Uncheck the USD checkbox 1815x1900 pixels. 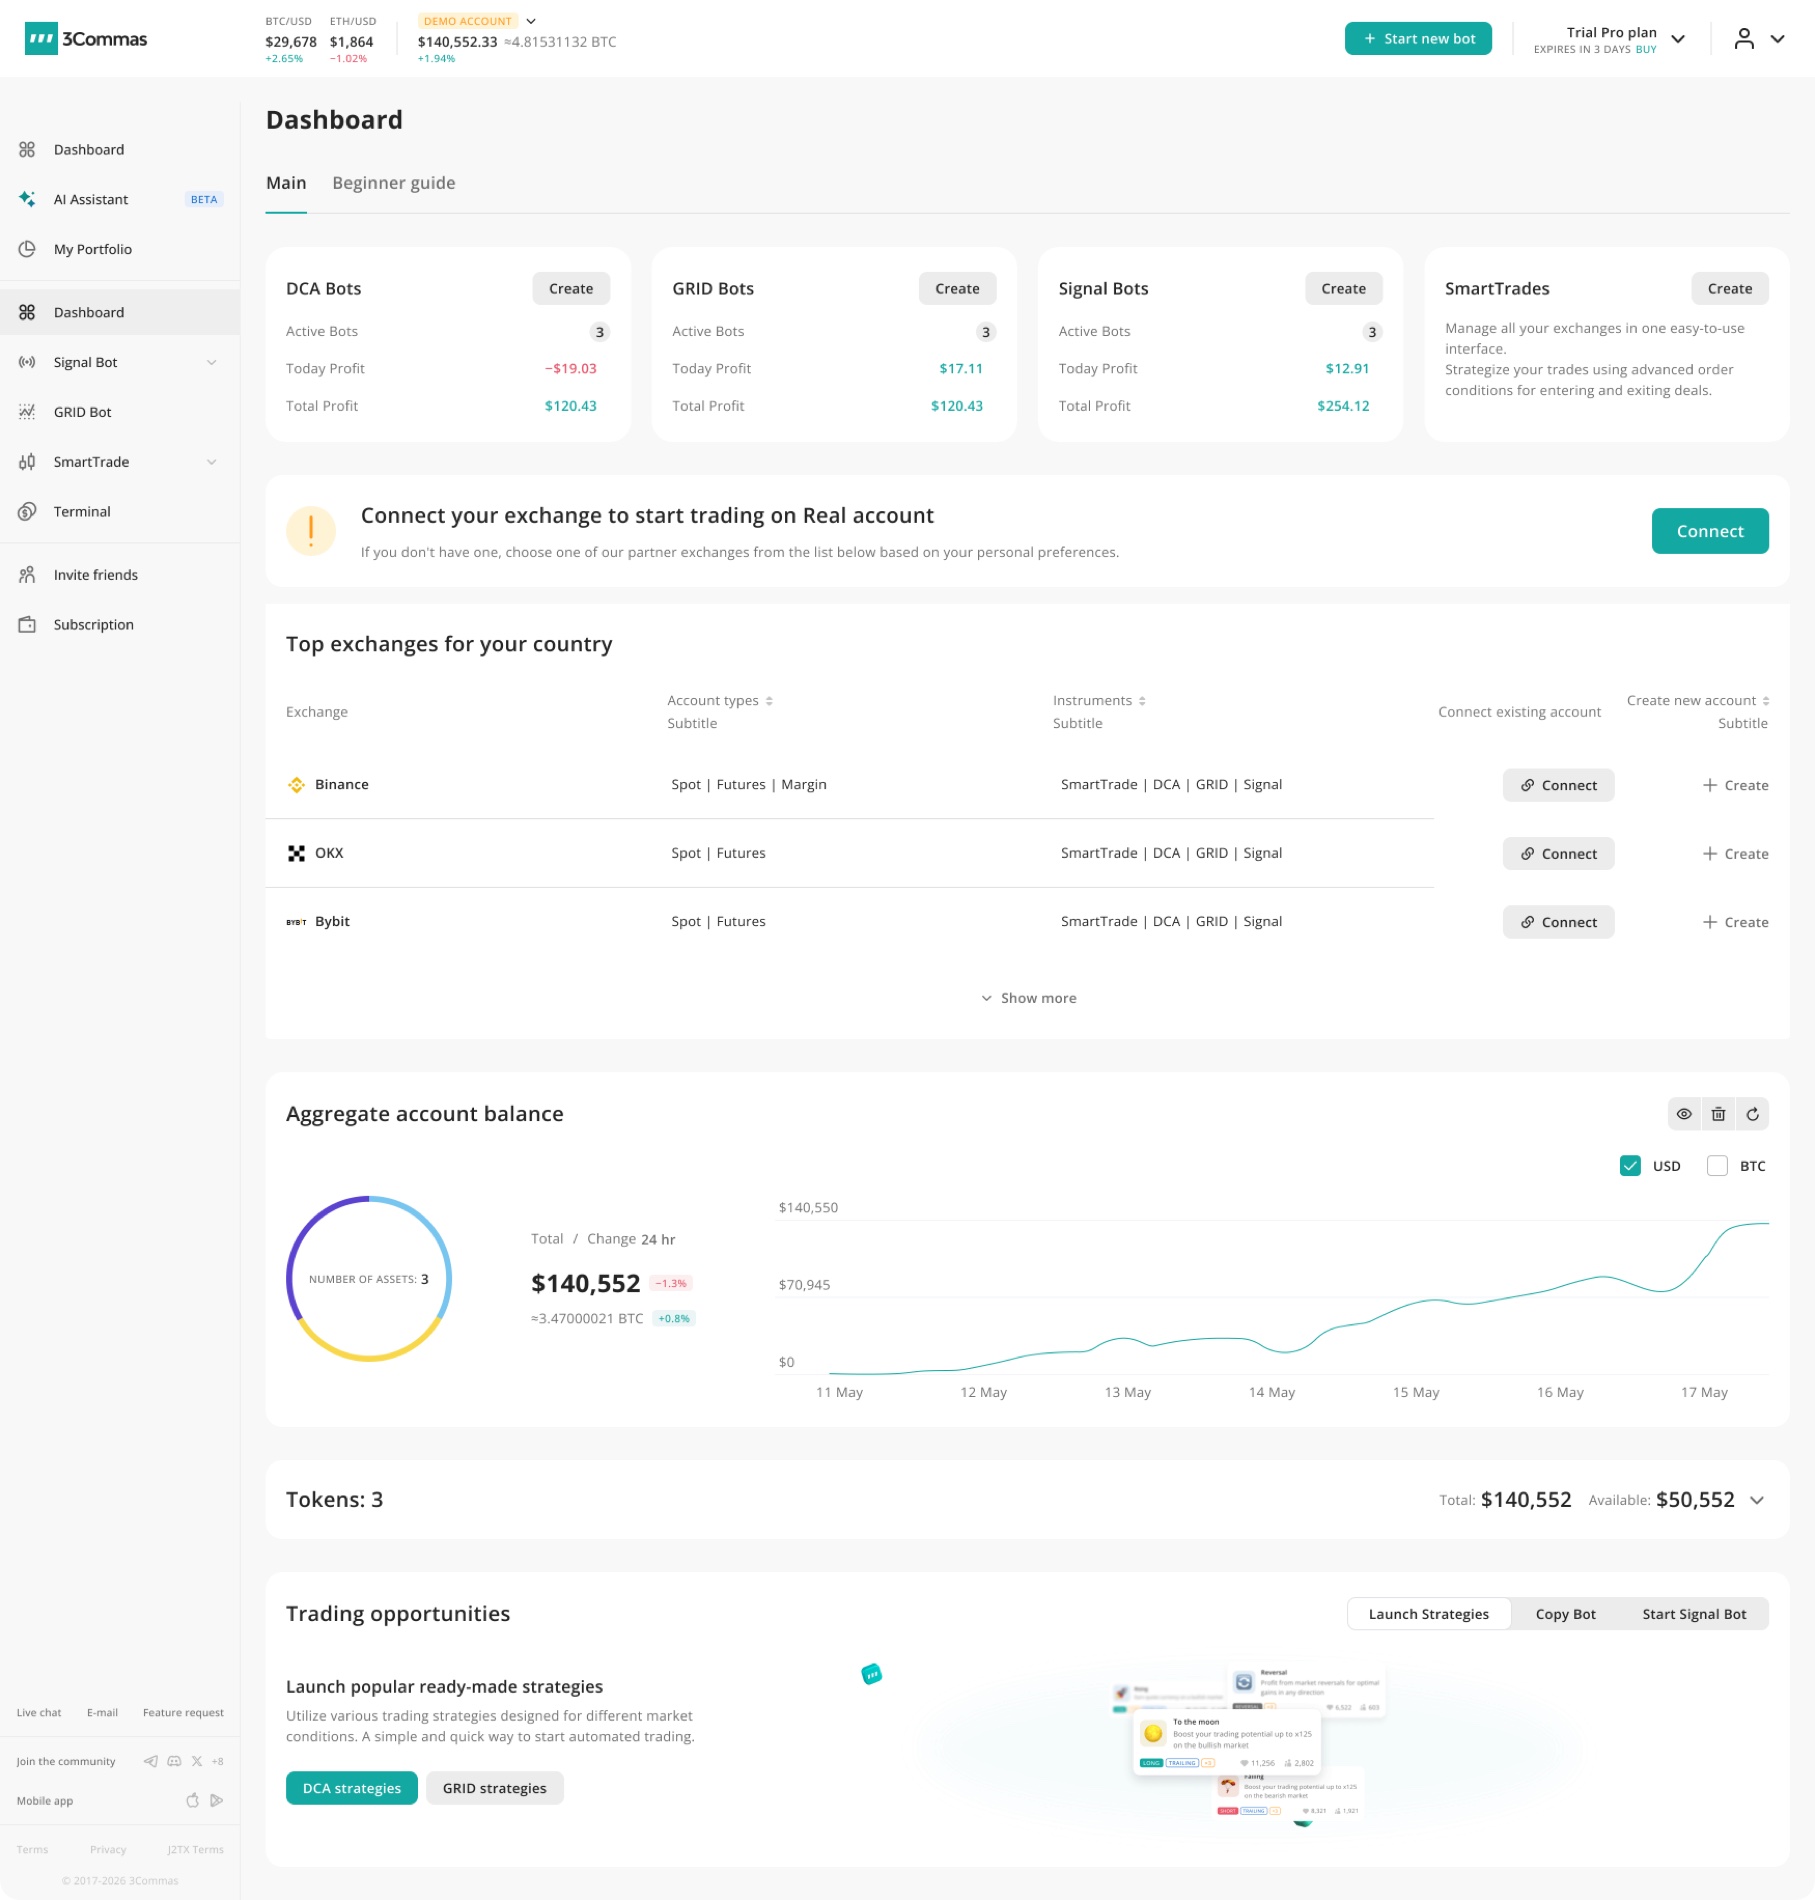[x=1631, y=1166]
